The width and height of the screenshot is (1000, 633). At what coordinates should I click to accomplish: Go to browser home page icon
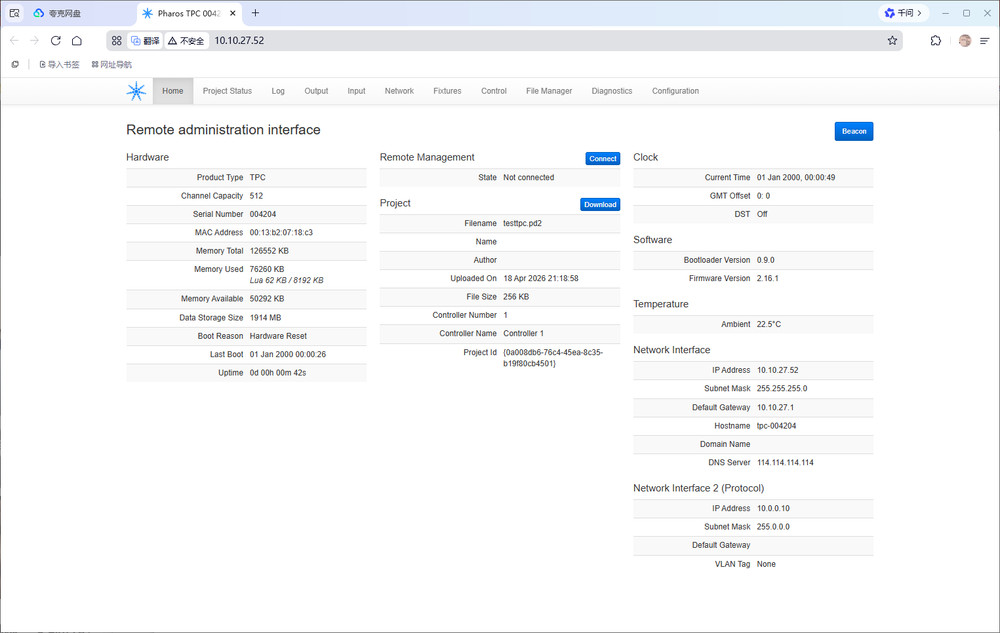(77, 41)
